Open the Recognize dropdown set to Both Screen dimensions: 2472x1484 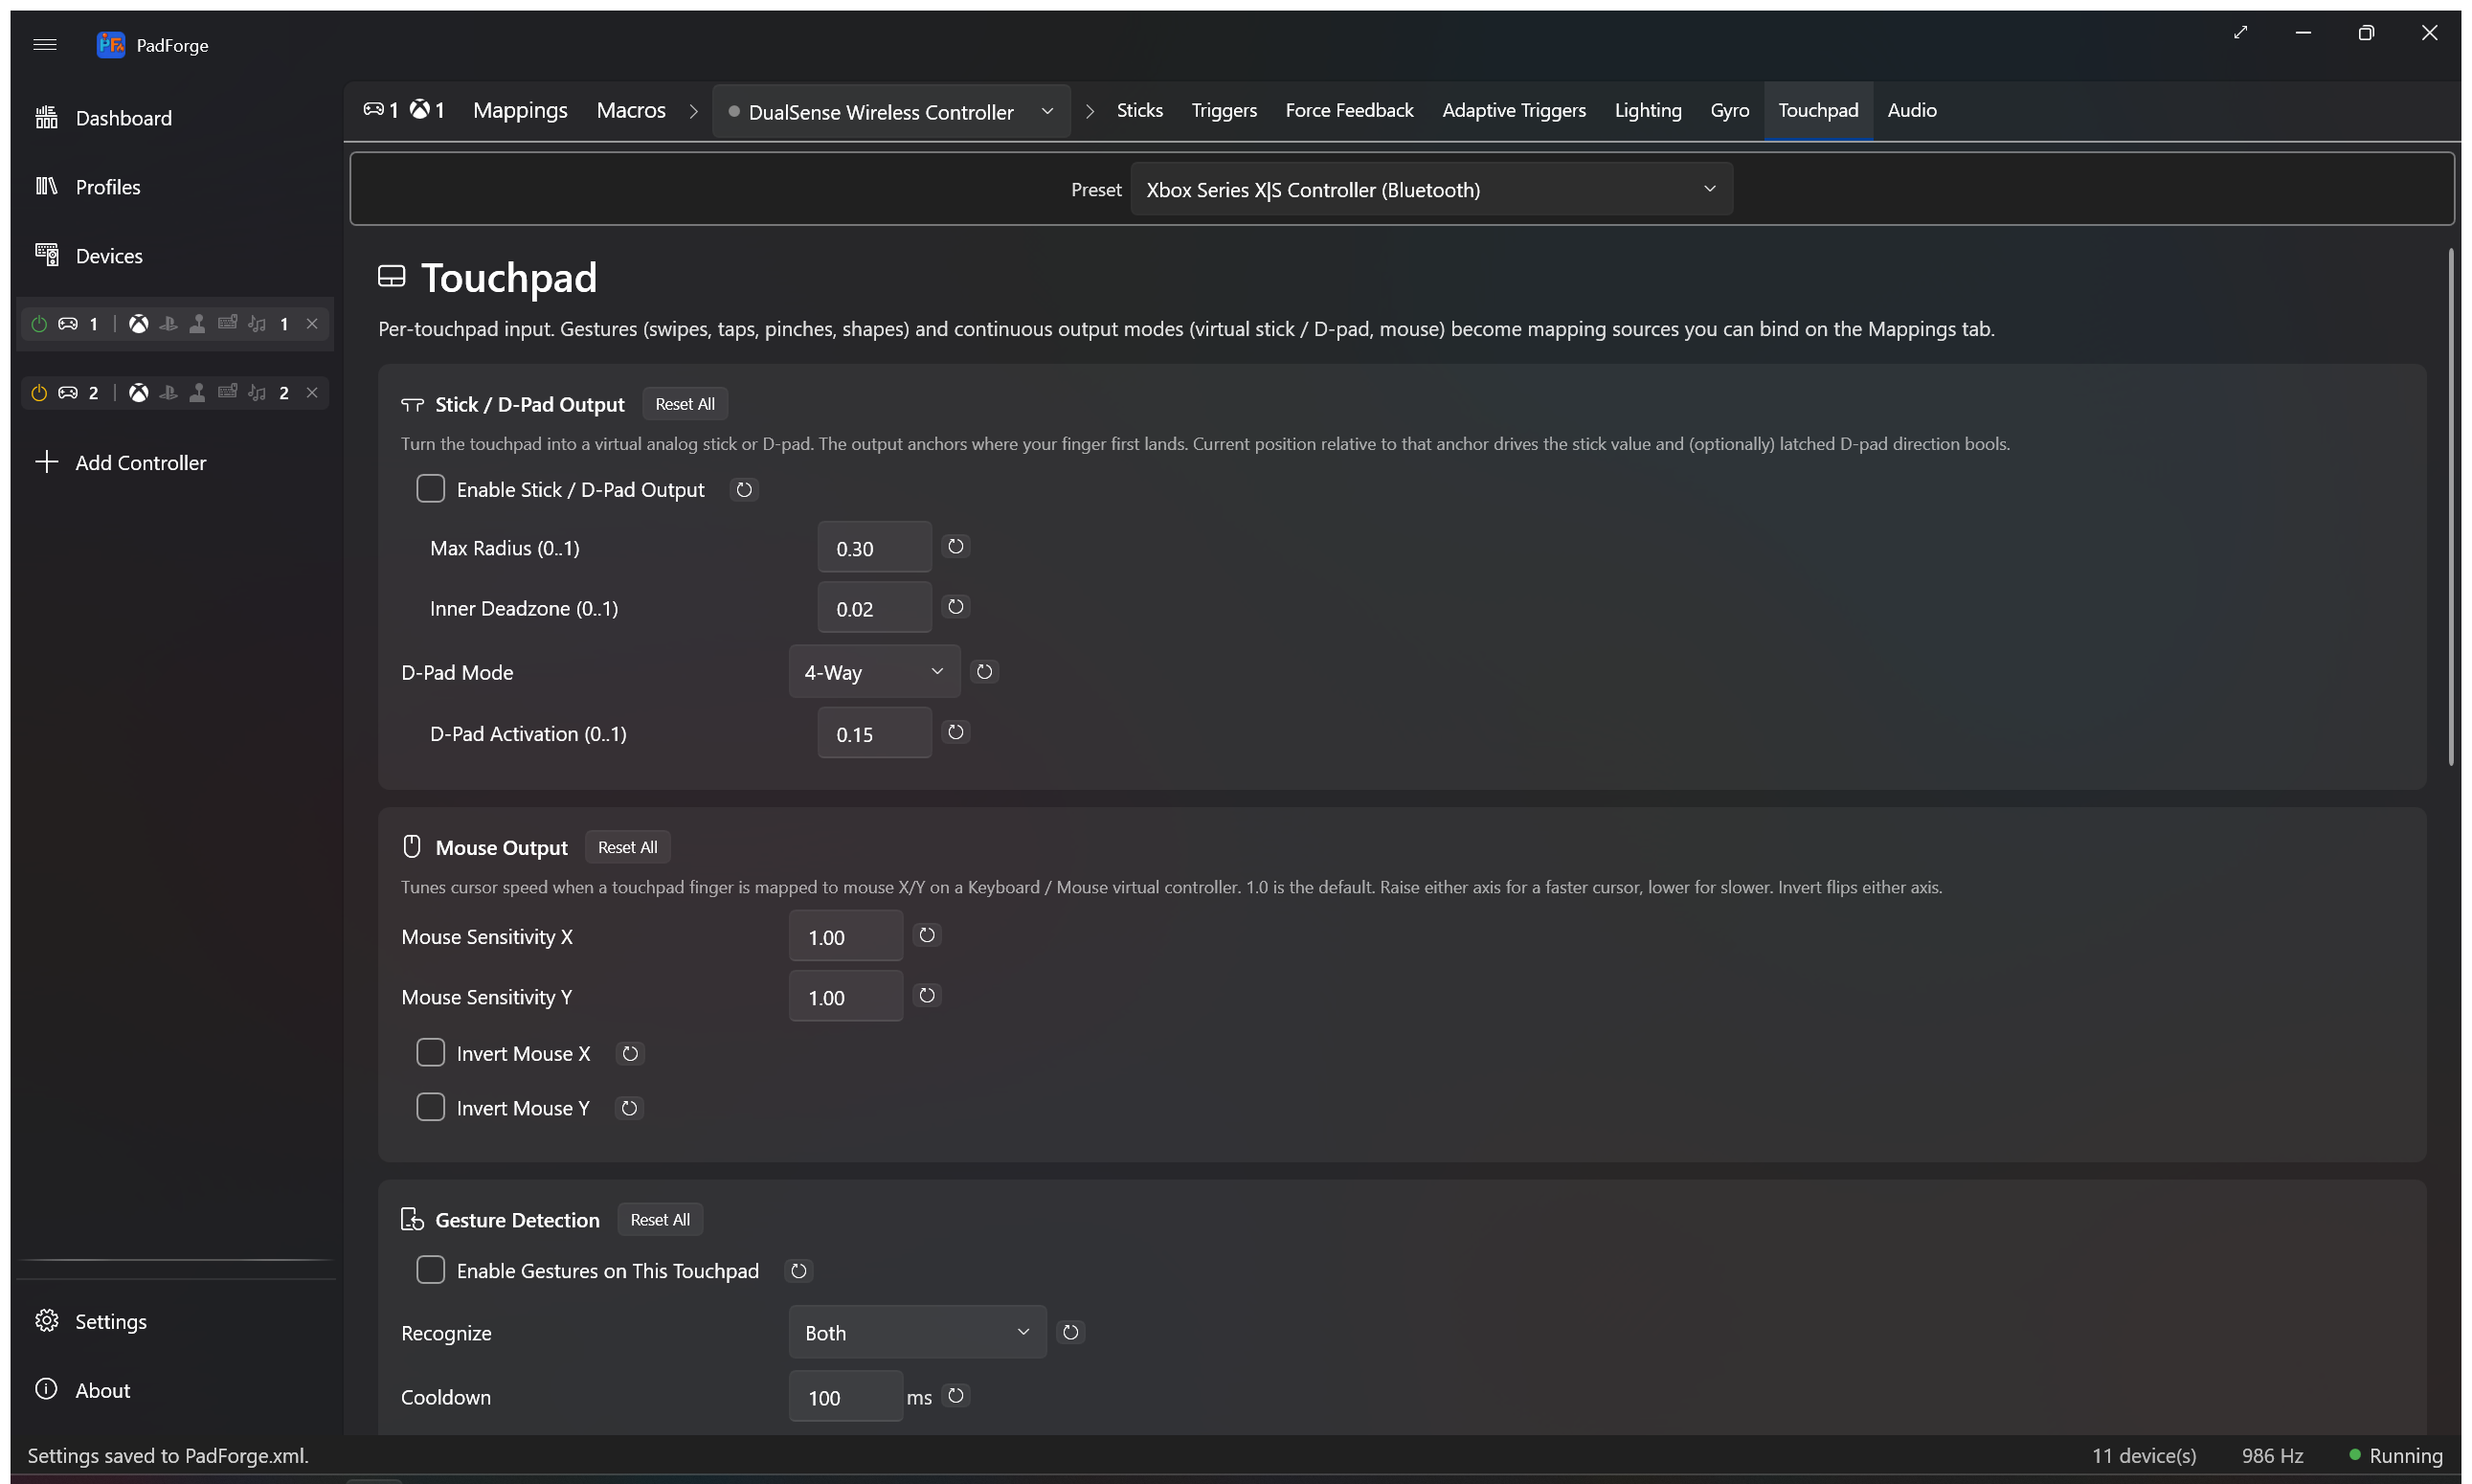coord(917,1333)
